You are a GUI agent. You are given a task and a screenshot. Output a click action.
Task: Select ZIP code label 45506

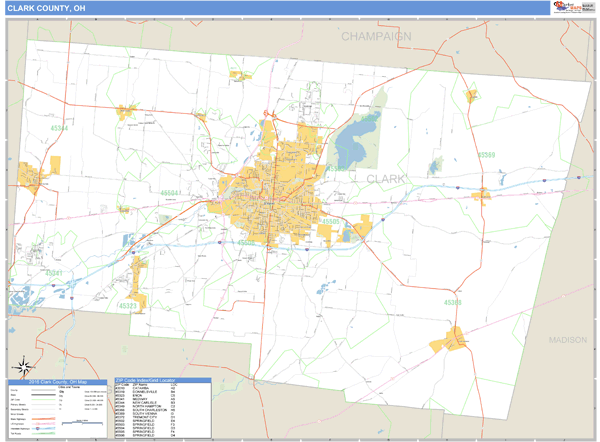tap(246, 242)
